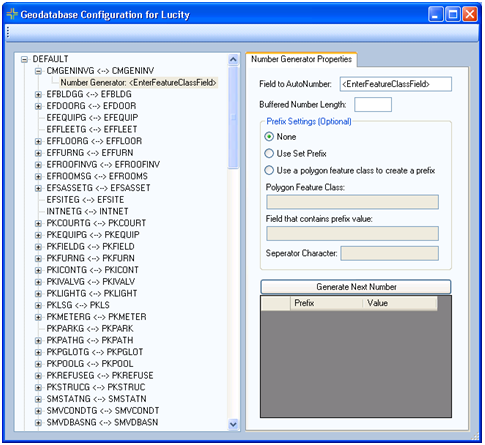Select PKREFUSEG <--> PKREFUSE row
The width and height of the screenshot is (485, 445).
100,376
